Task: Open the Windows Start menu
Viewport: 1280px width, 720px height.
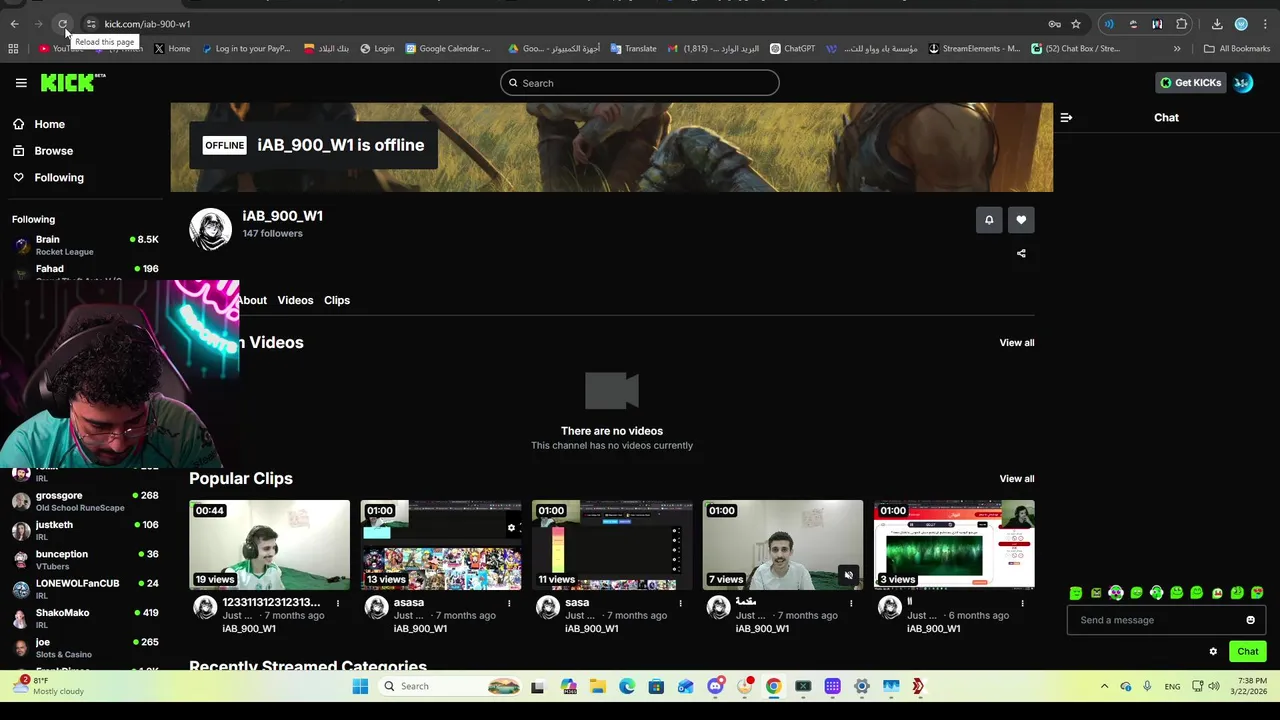Action: tap(360, 686)
